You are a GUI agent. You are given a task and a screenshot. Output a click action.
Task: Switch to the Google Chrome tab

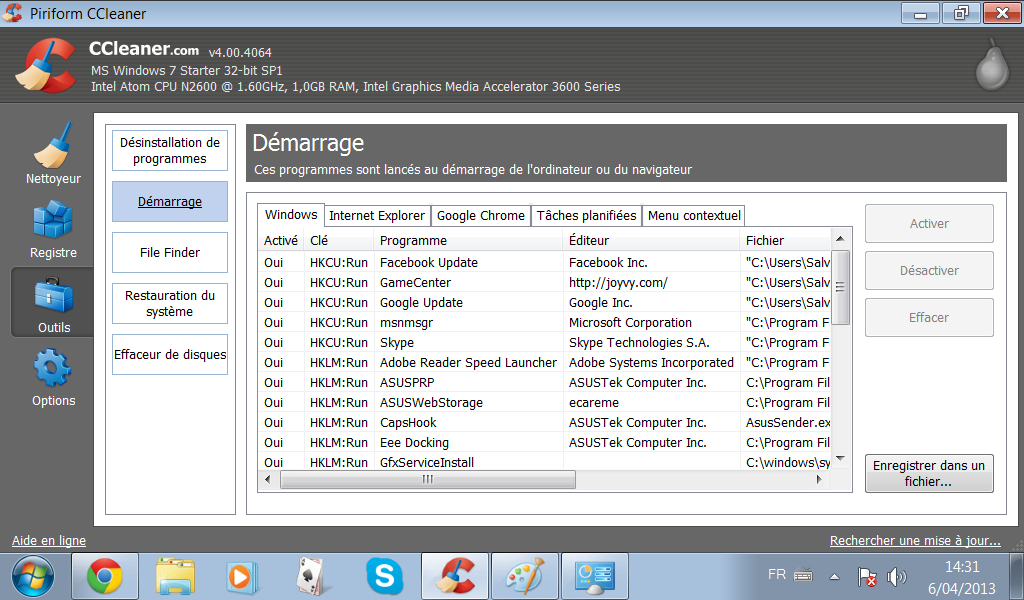pos(481,215)
